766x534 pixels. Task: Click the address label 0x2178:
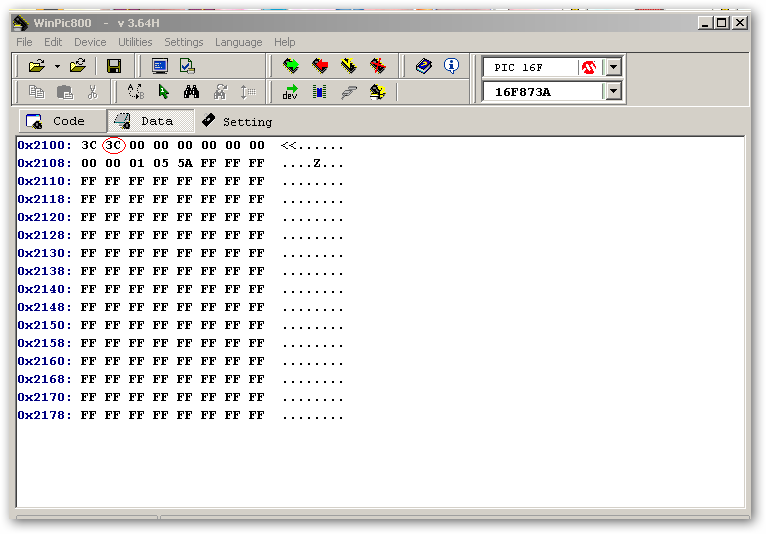pyautogui.click(x=44, y=415)
